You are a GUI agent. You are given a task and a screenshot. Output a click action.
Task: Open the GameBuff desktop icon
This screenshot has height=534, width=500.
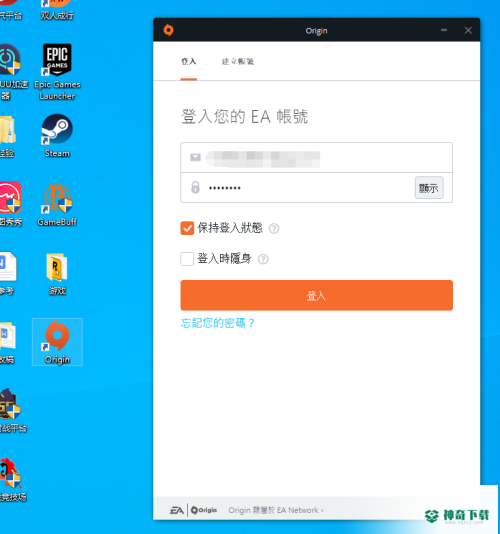(57, 205)
